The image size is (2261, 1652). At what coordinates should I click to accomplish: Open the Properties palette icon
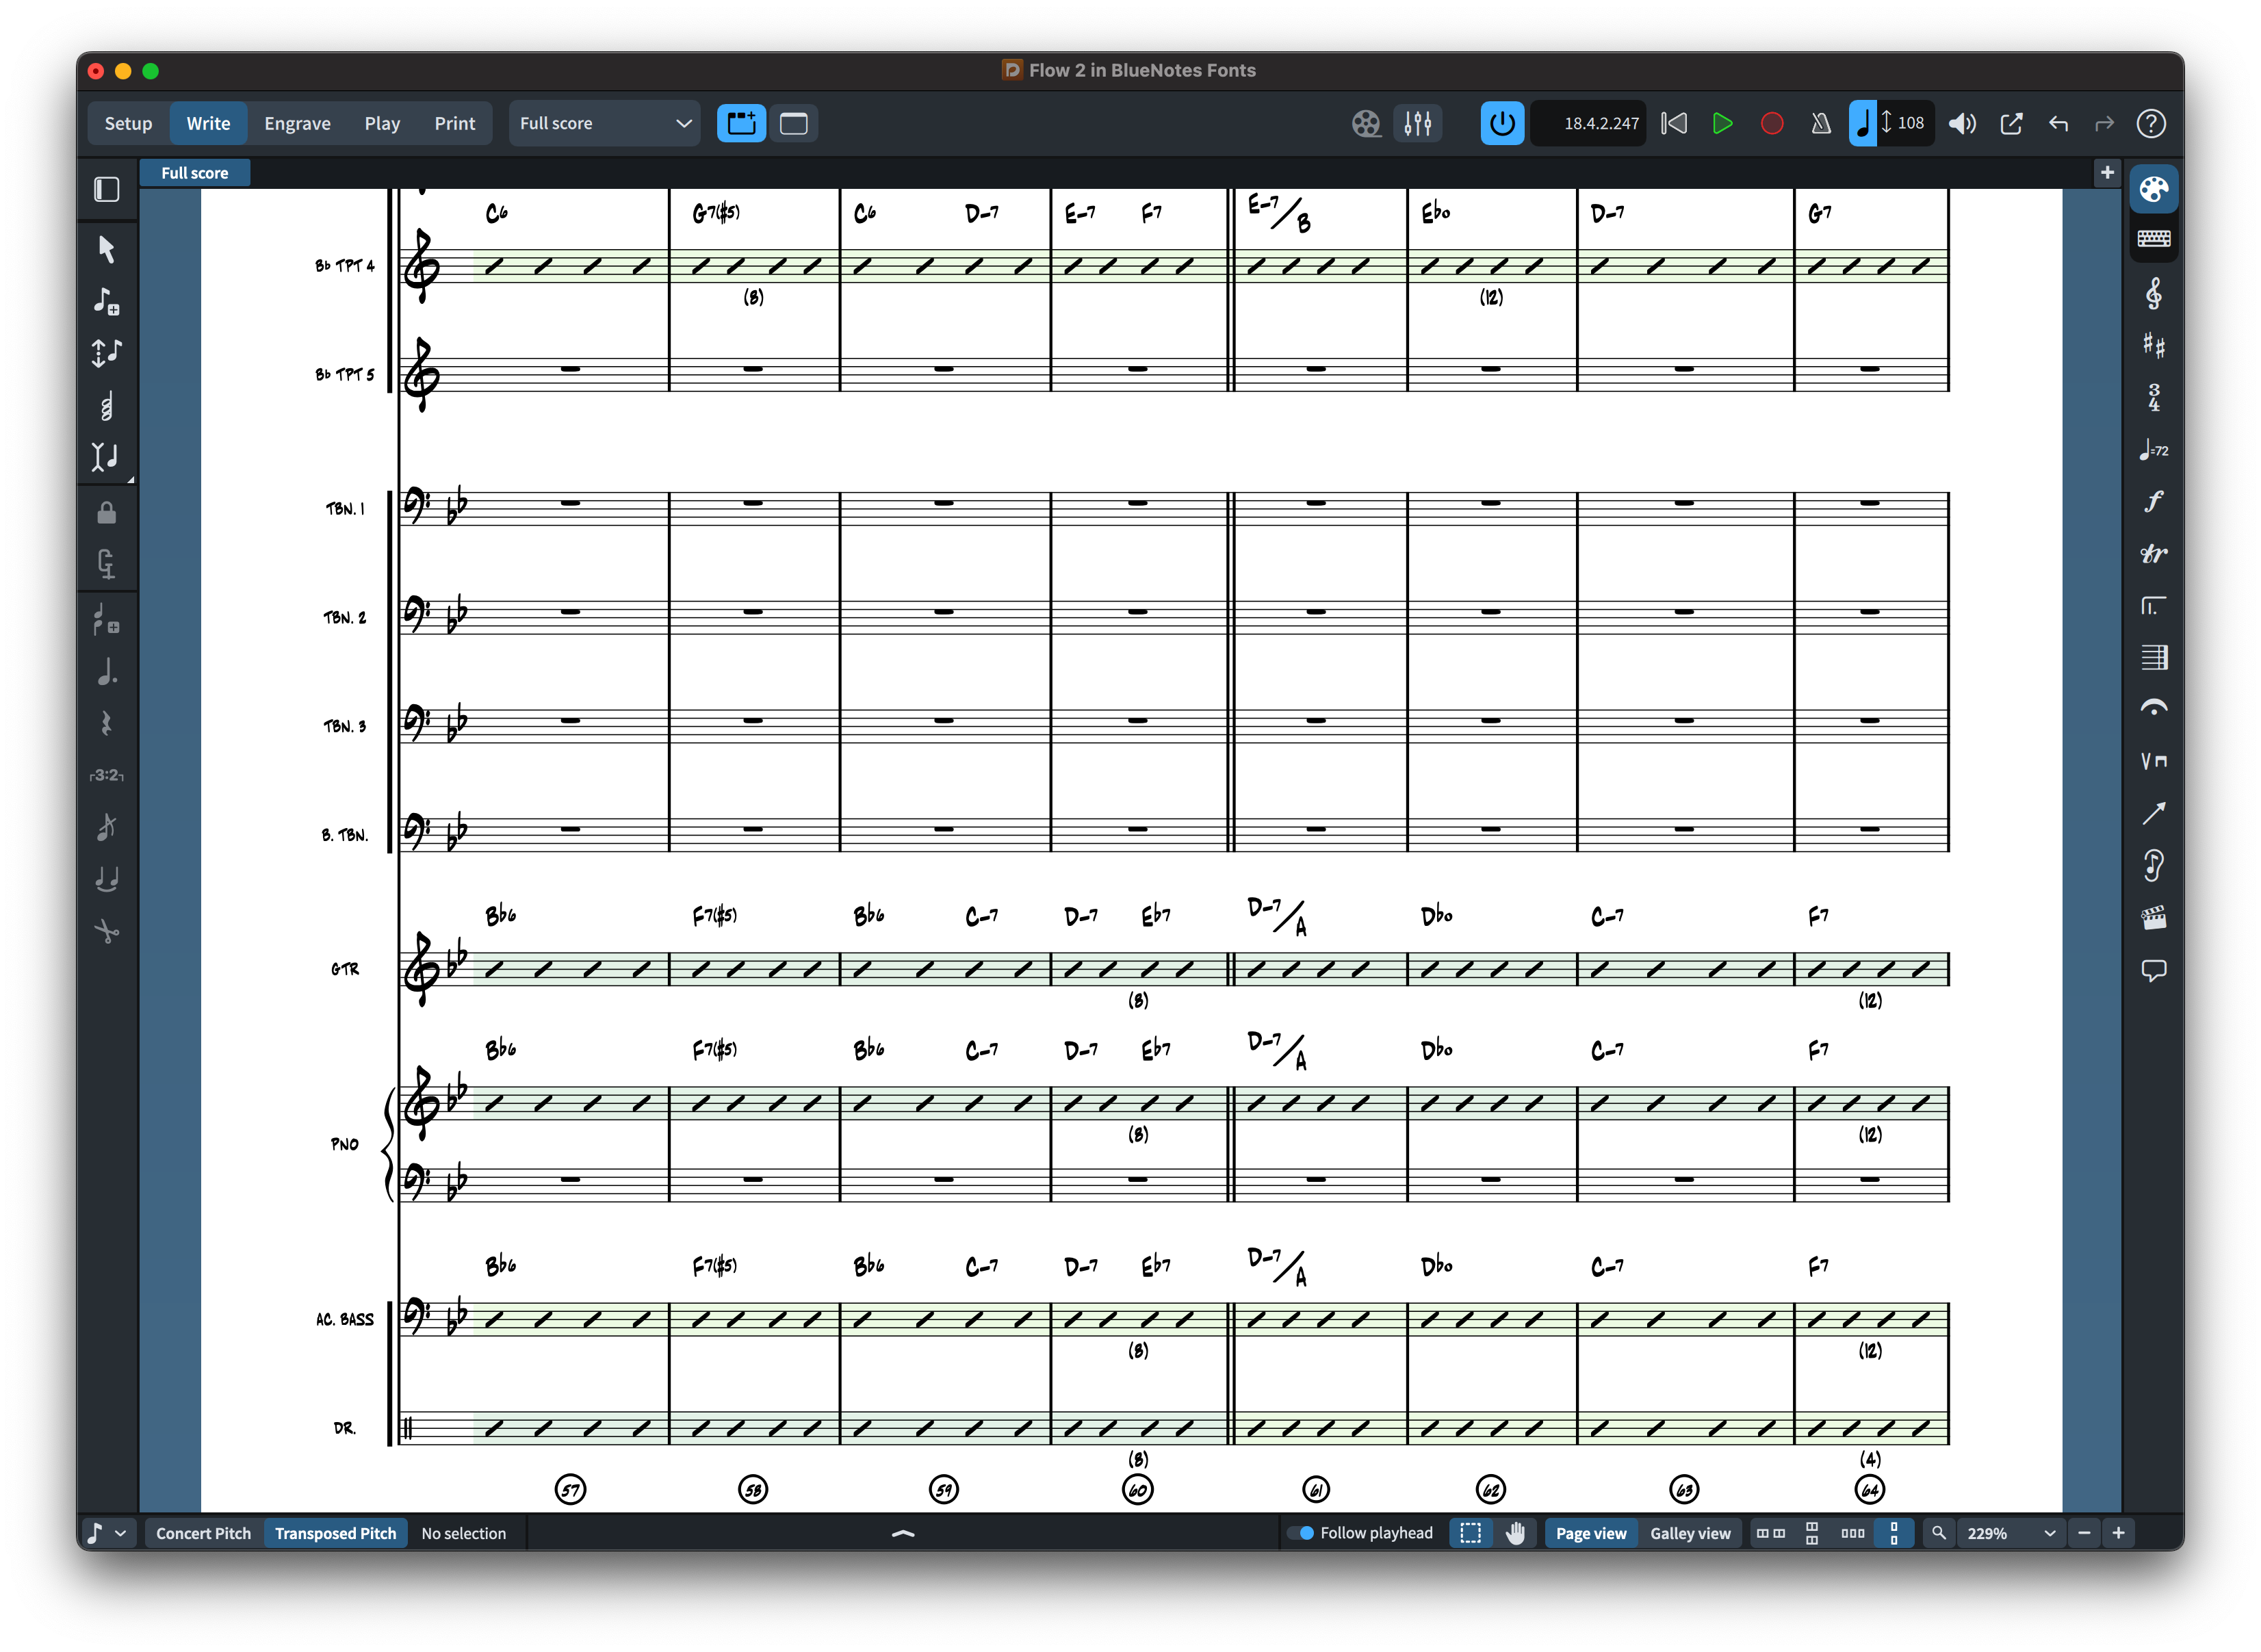click(2153, 189)
